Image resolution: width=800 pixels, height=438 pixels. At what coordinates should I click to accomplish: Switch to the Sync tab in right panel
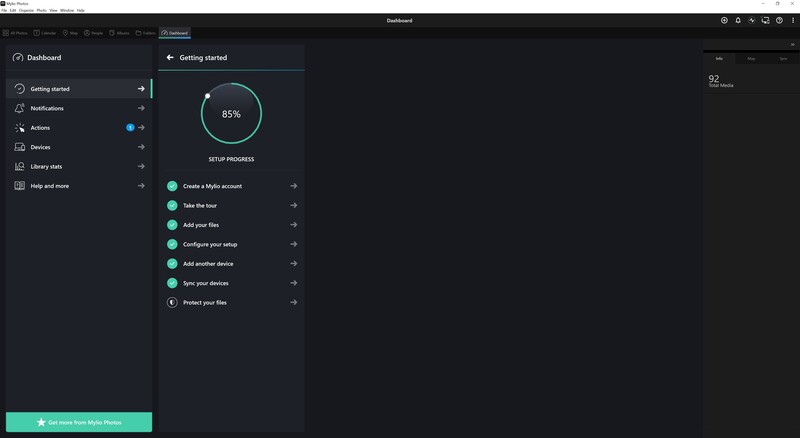click(x=783, y=59)
